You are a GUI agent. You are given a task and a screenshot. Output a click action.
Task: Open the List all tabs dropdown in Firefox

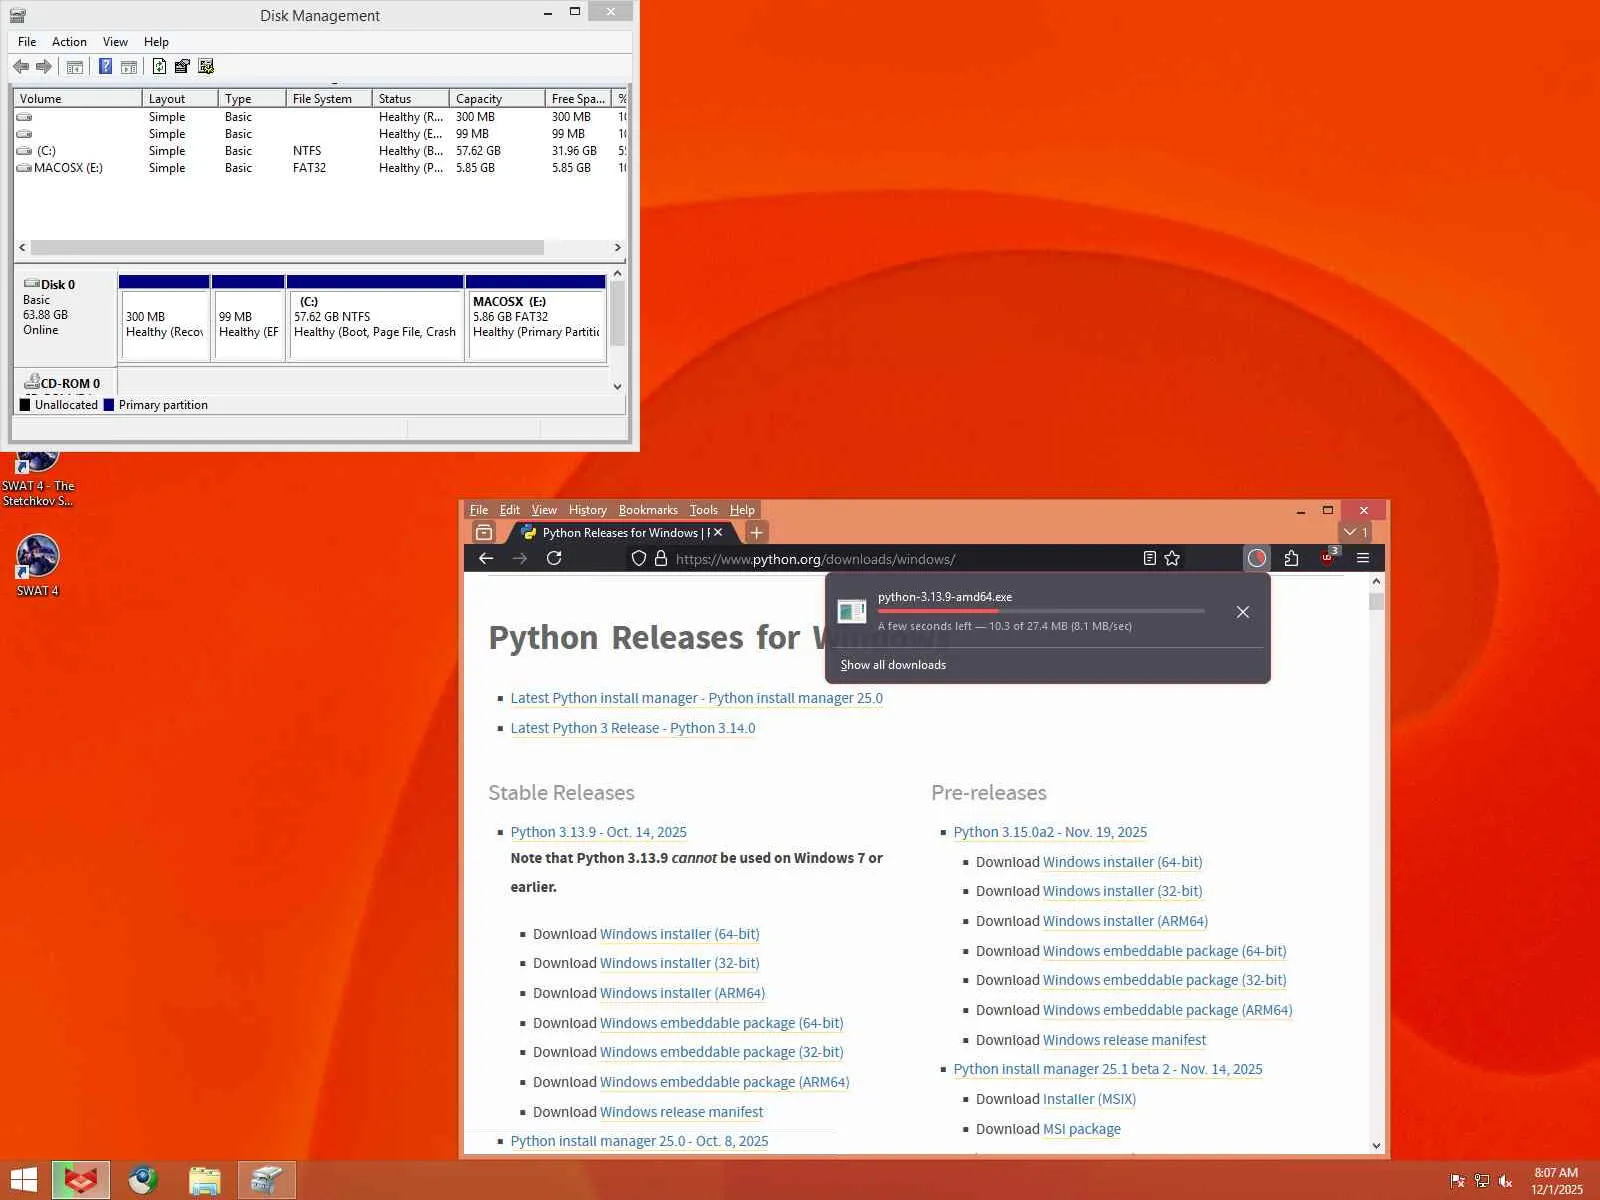coord(1355,532)
